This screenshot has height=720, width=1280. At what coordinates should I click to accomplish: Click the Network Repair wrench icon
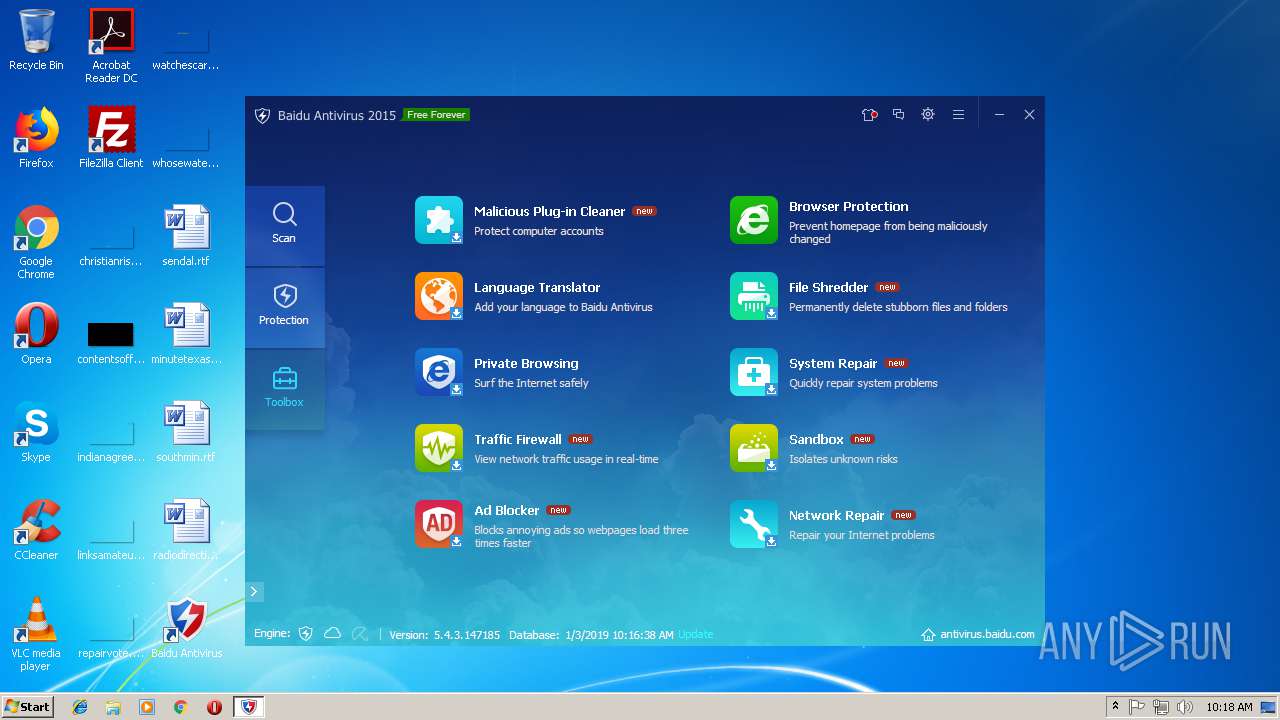point(754,524)
